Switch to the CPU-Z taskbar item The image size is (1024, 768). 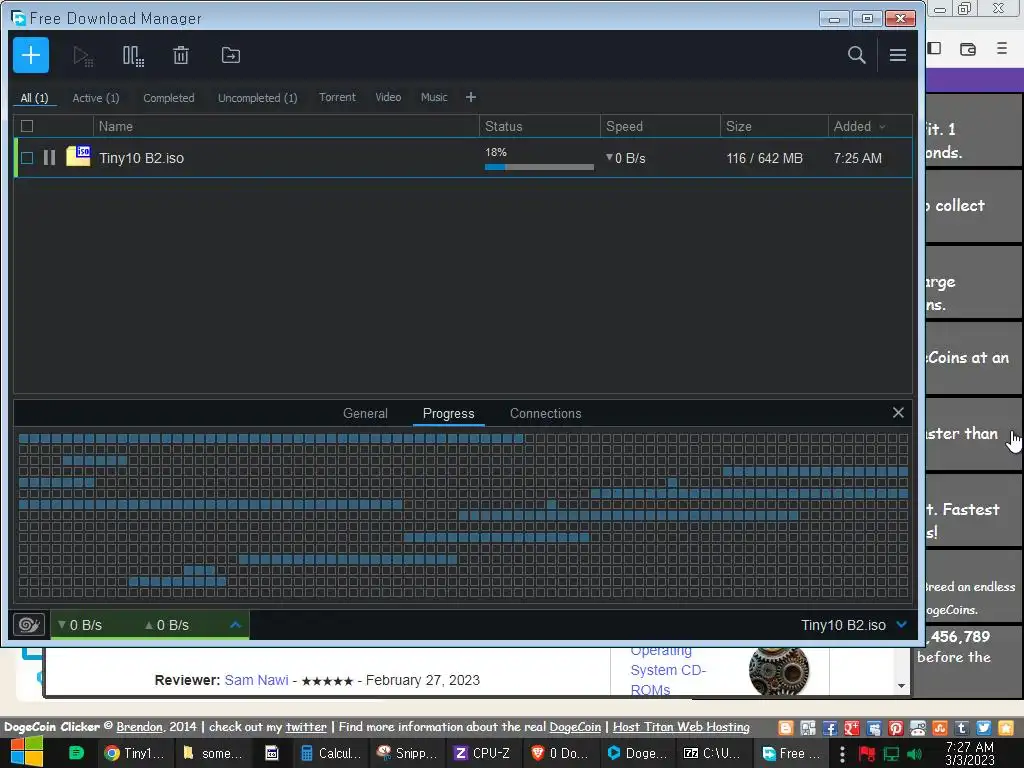point(482,753)
